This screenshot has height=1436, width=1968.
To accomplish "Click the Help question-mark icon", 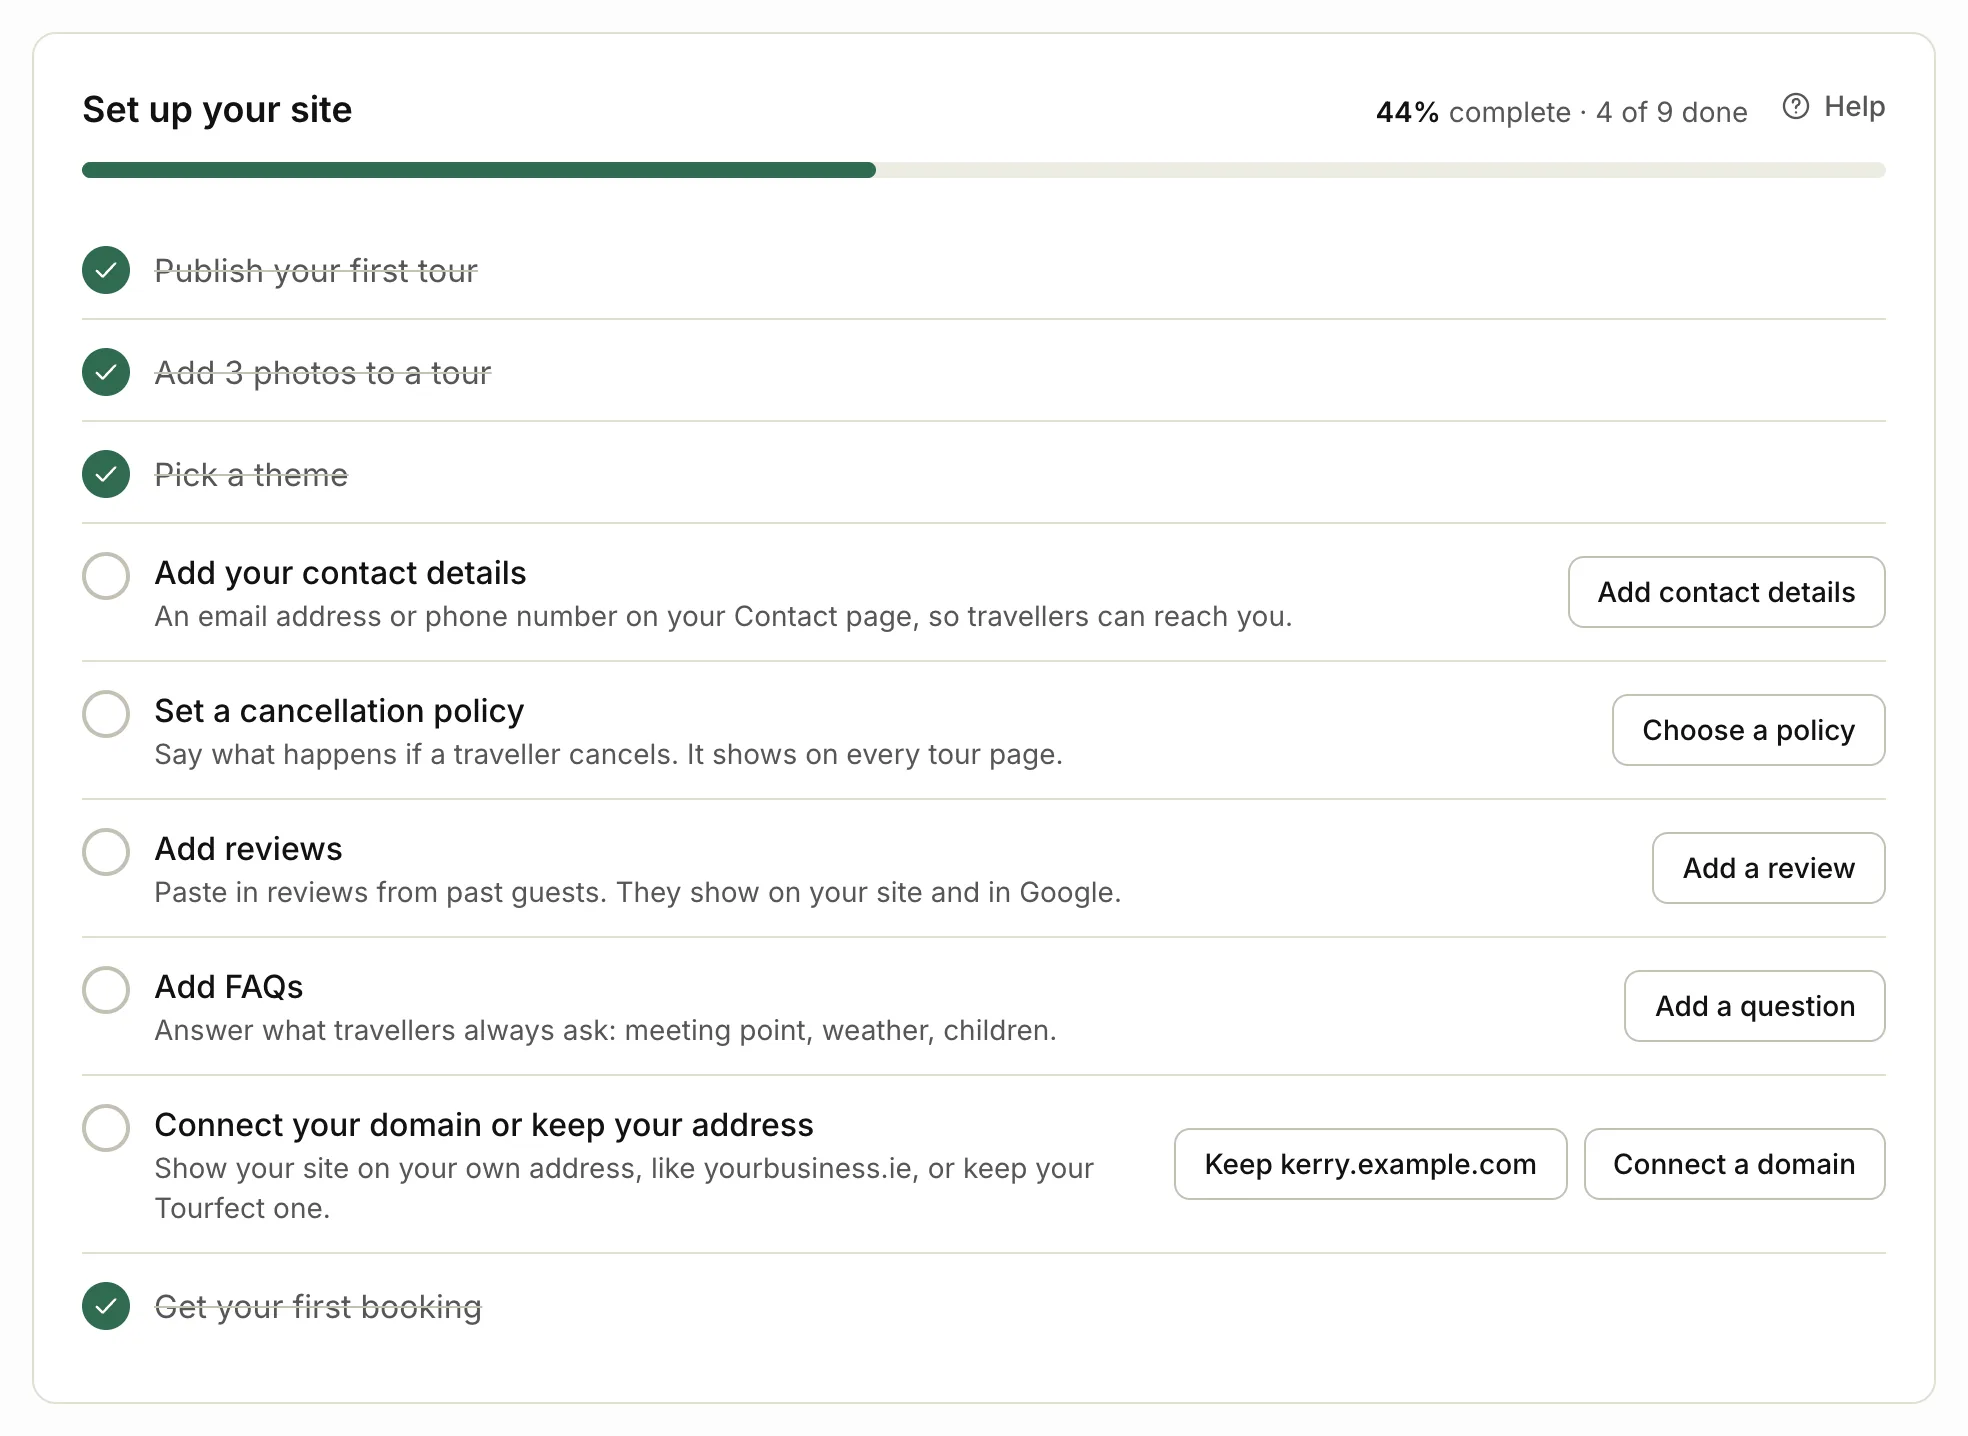I will 1795,106.
